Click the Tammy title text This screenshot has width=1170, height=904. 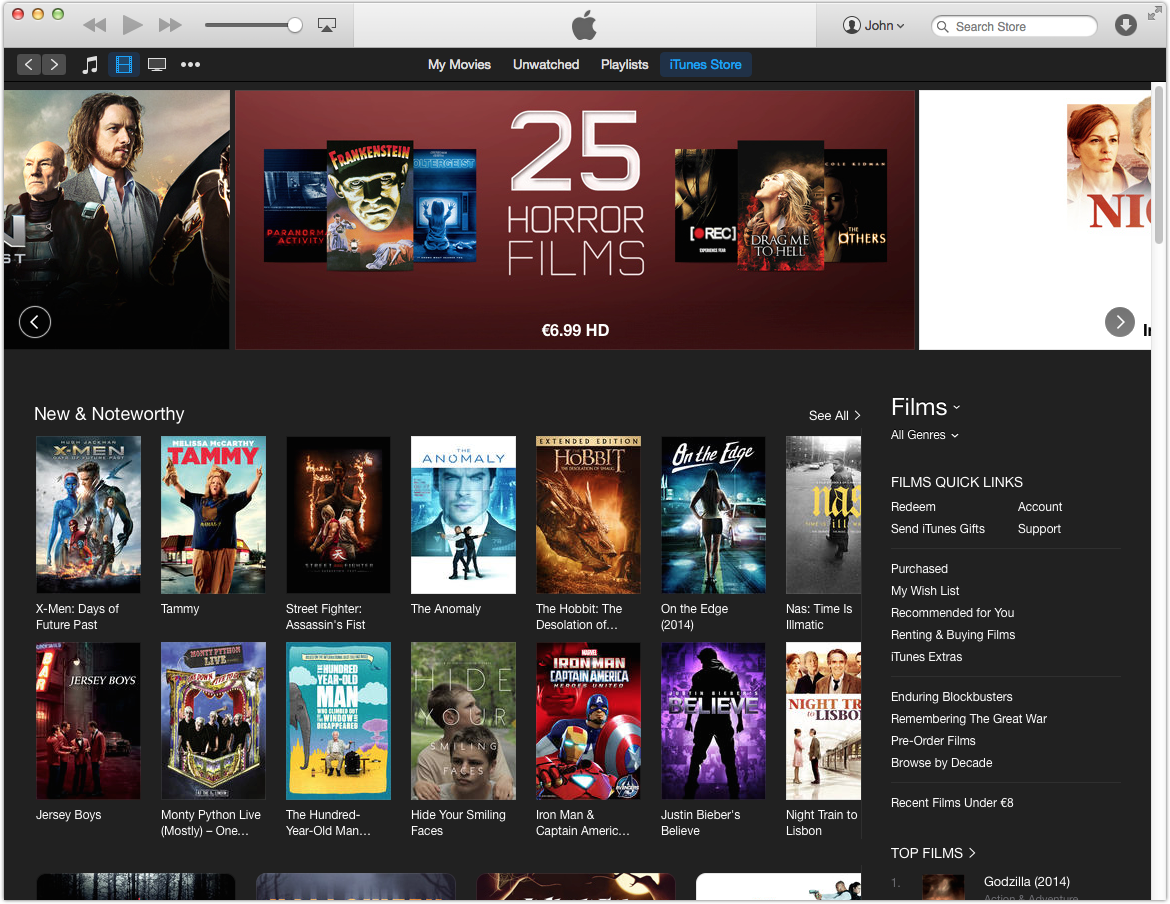coord(180,609)
